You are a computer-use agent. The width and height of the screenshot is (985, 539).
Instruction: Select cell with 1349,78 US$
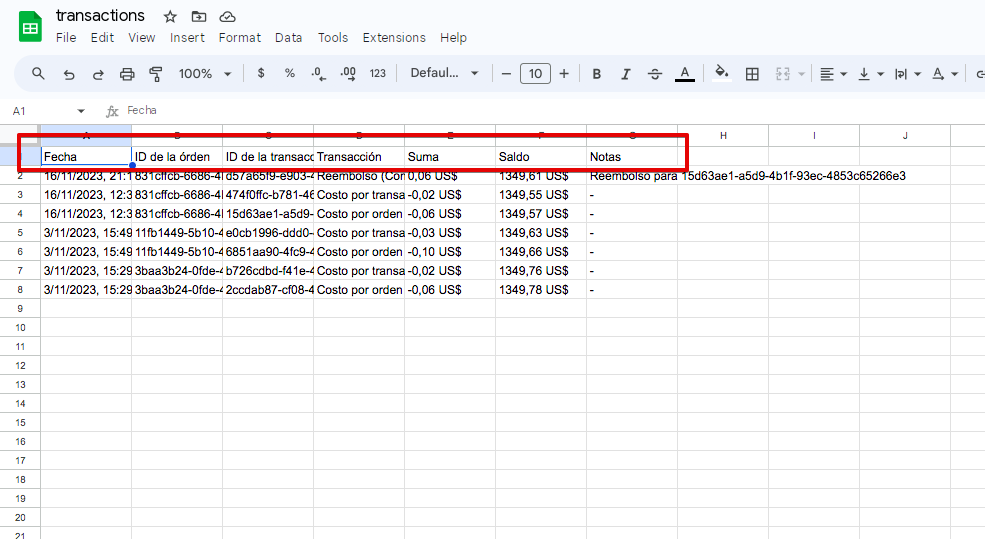tap(541, 290)
